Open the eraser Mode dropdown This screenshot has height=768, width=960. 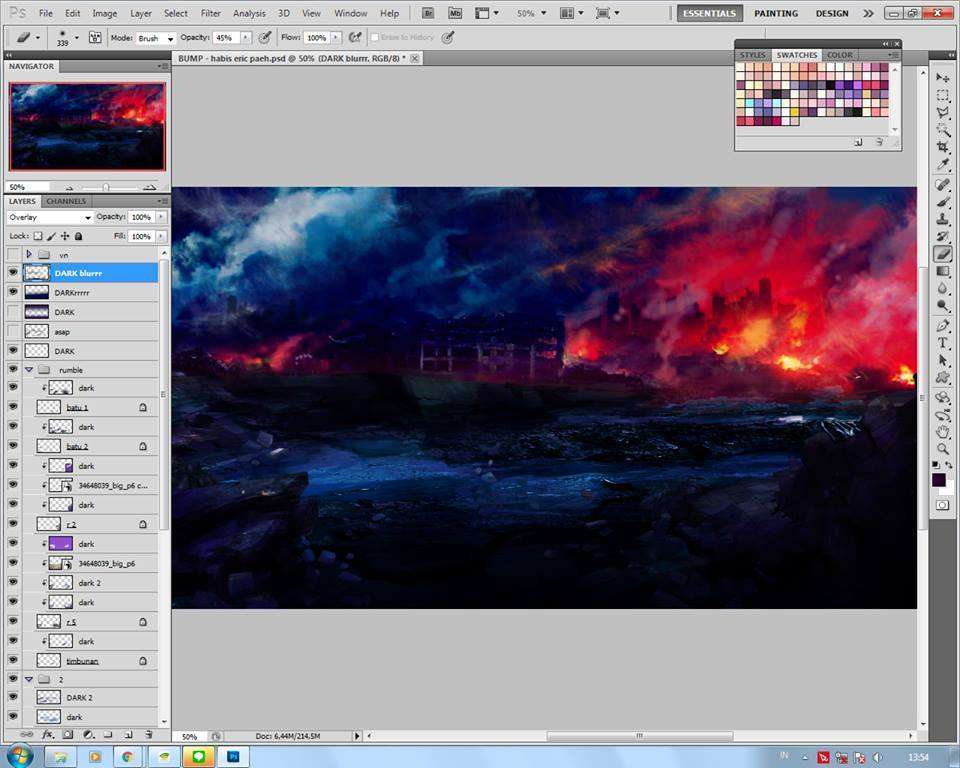coord(156,38)
